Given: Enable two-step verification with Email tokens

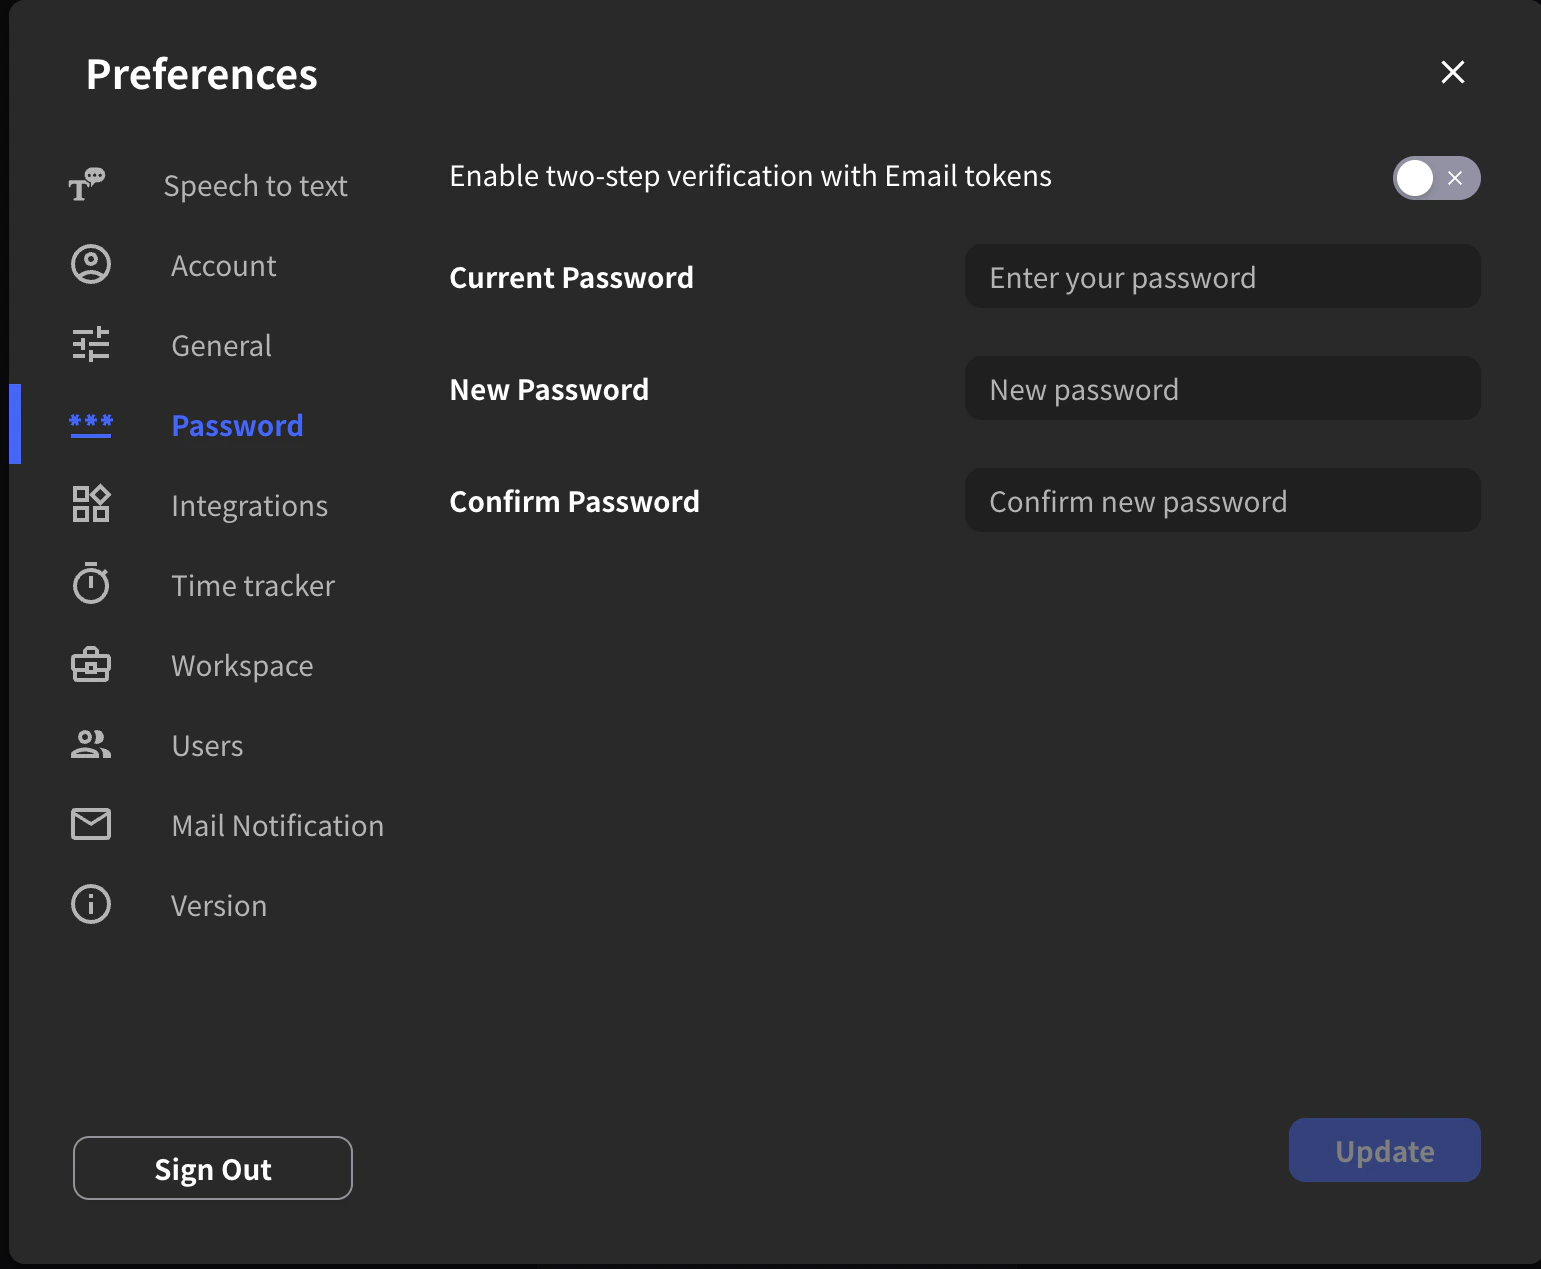Looking at the screenshot, I should point(1437,178).
